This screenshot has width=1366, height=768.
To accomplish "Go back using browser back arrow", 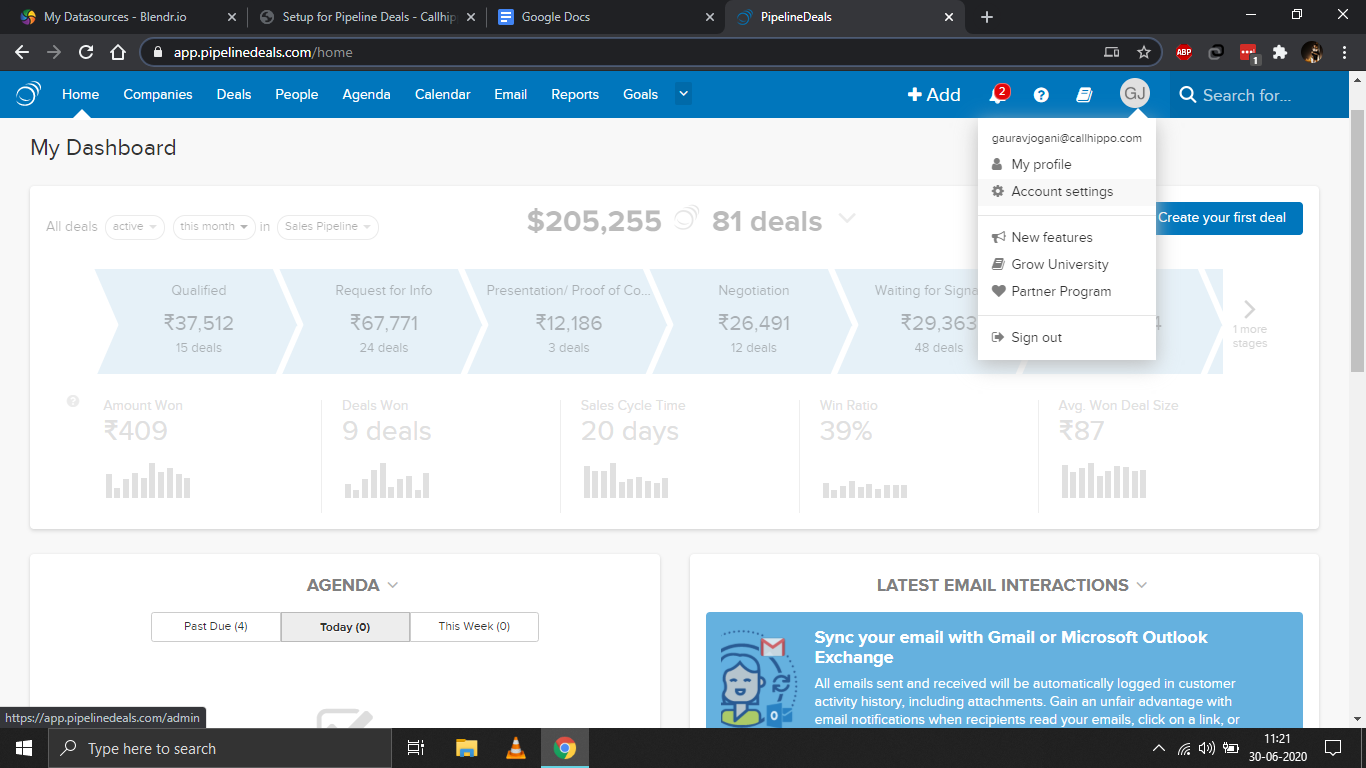I will click(x=22, y=52).
